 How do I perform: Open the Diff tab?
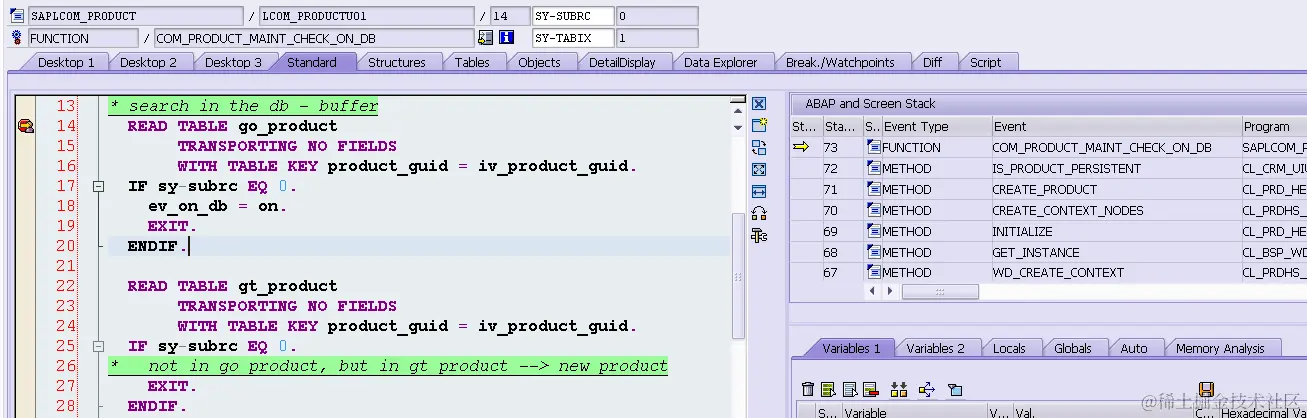click(932, 62)
